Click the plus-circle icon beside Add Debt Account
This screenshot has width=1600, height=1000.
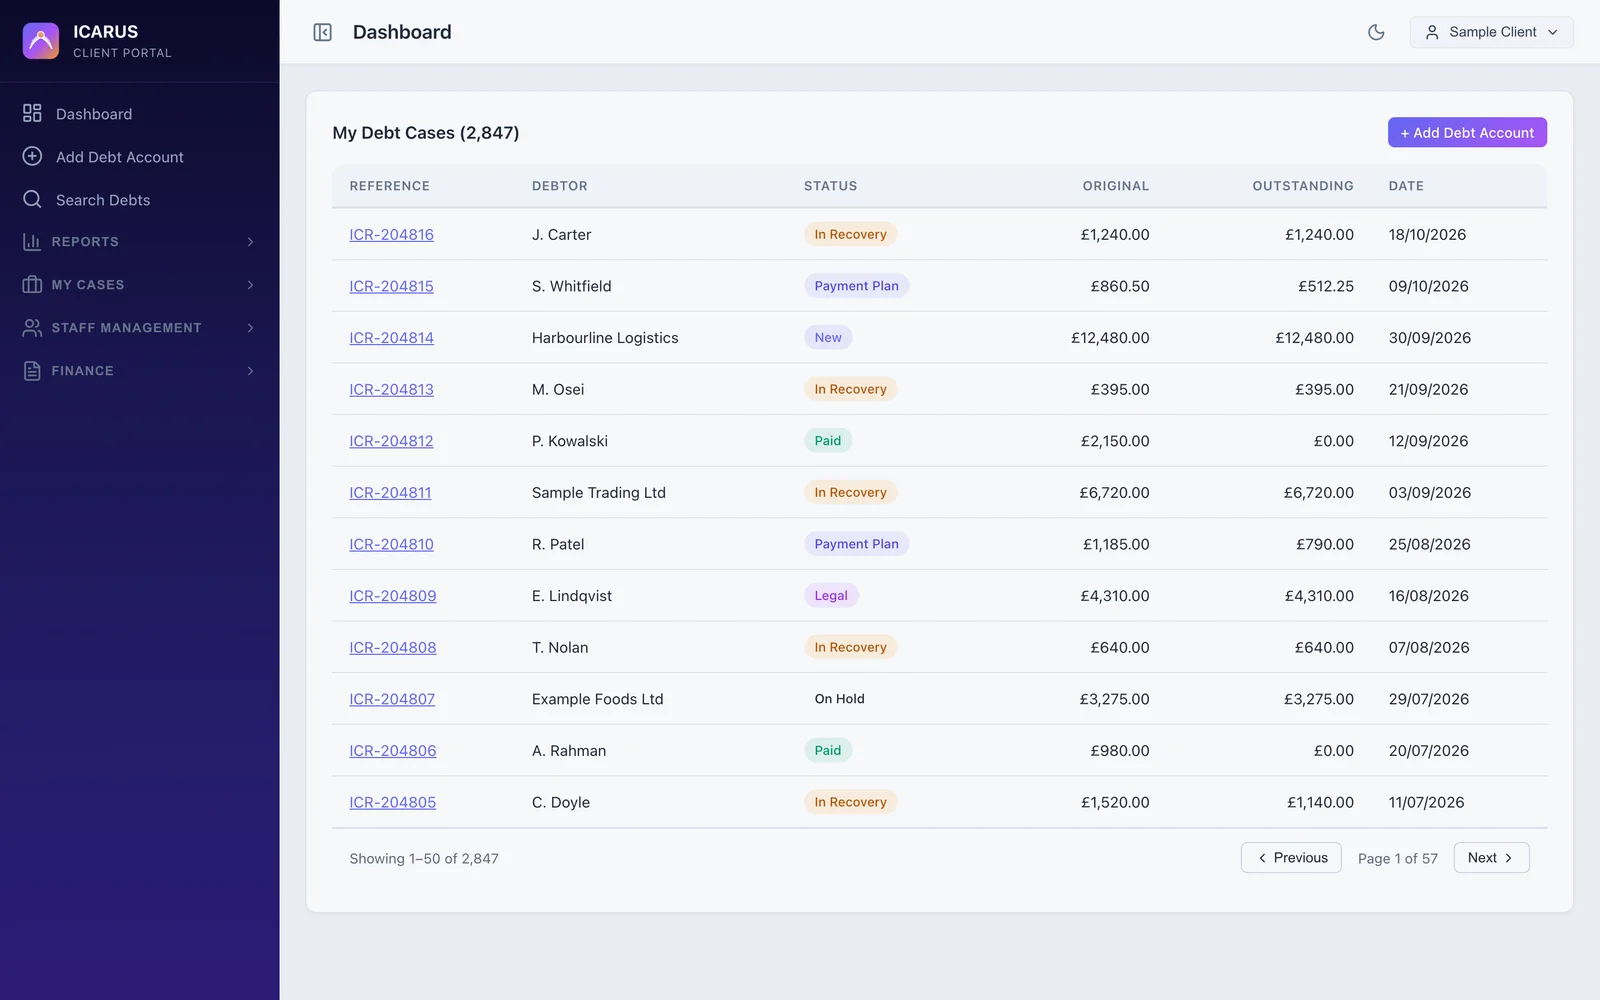[32, 156]
